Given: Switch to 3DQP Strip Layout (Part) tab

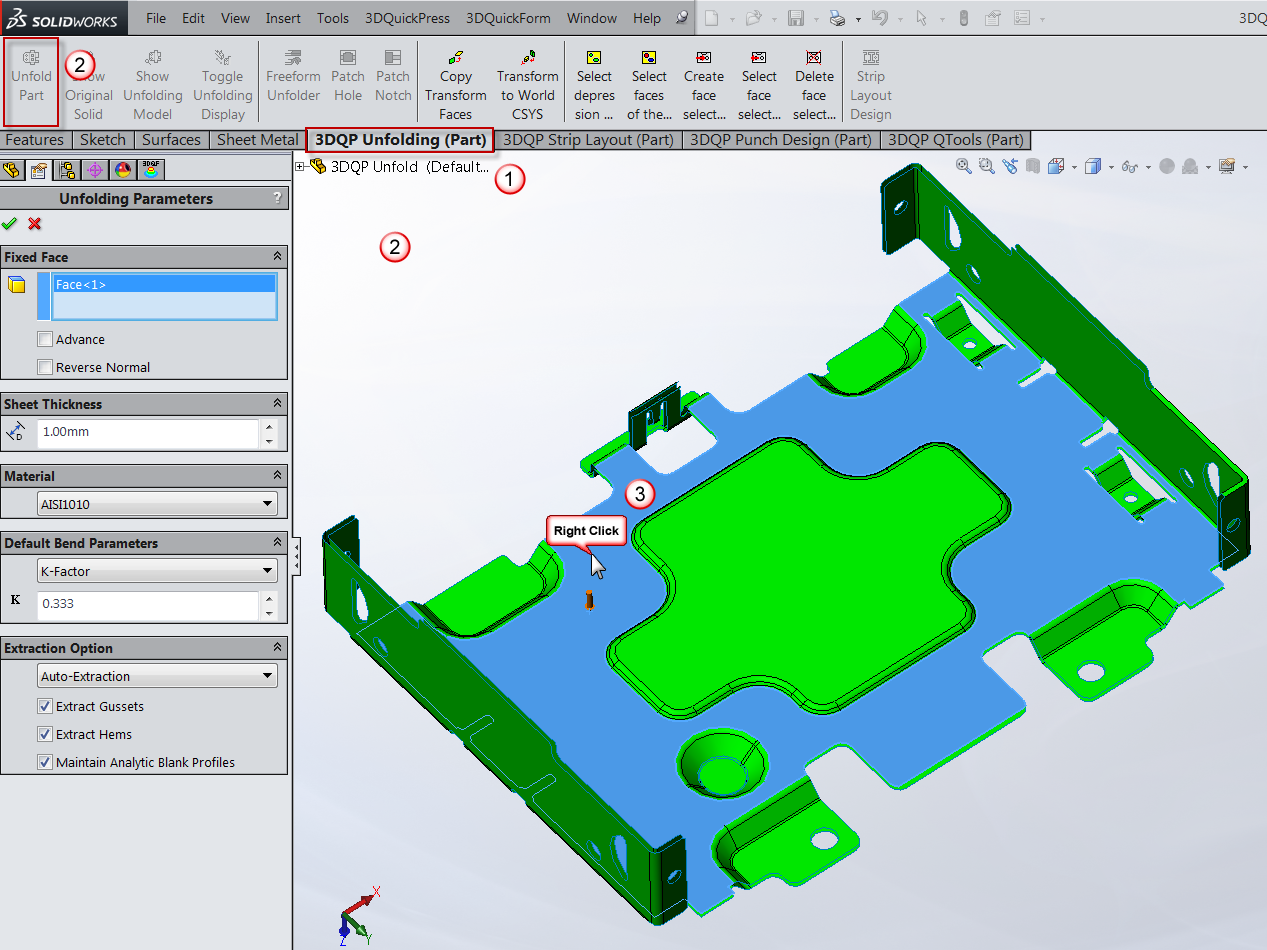Looking at the screenshot, I should [588, 140].
